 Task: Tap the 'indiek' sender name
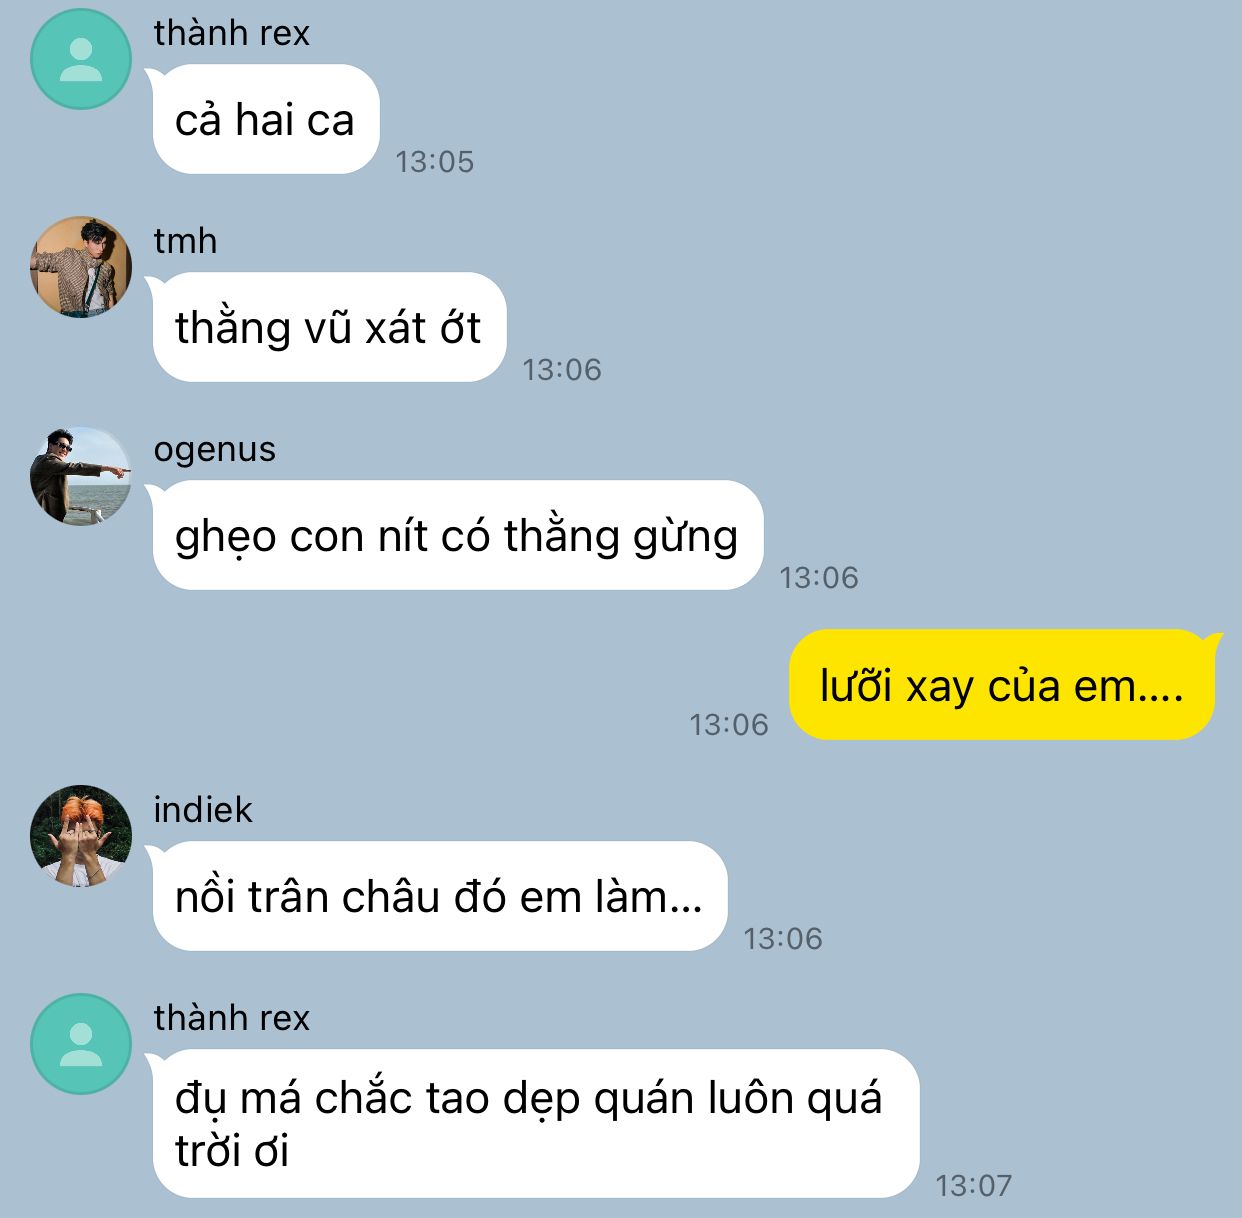(203, 809)
